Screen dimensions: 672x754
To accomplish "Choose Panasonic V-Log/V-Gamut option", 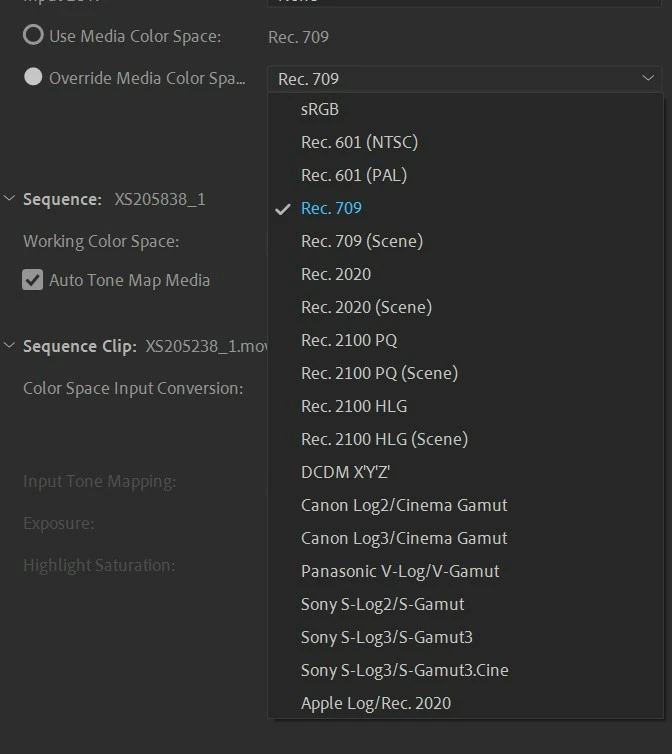I will [x=465, y=571].
